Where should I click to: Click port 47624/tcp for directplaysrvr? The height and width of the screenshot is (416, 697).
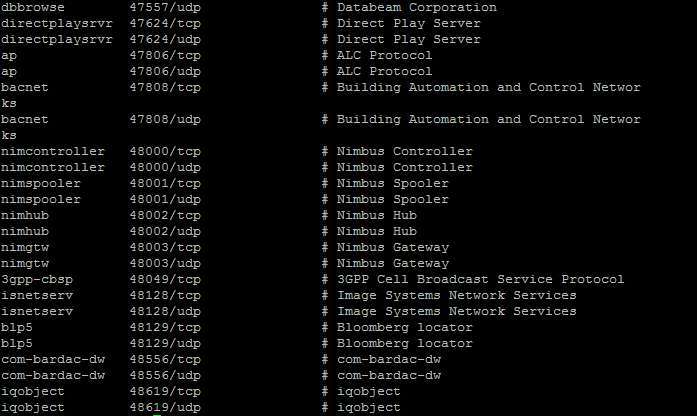[x=165, y=24]
